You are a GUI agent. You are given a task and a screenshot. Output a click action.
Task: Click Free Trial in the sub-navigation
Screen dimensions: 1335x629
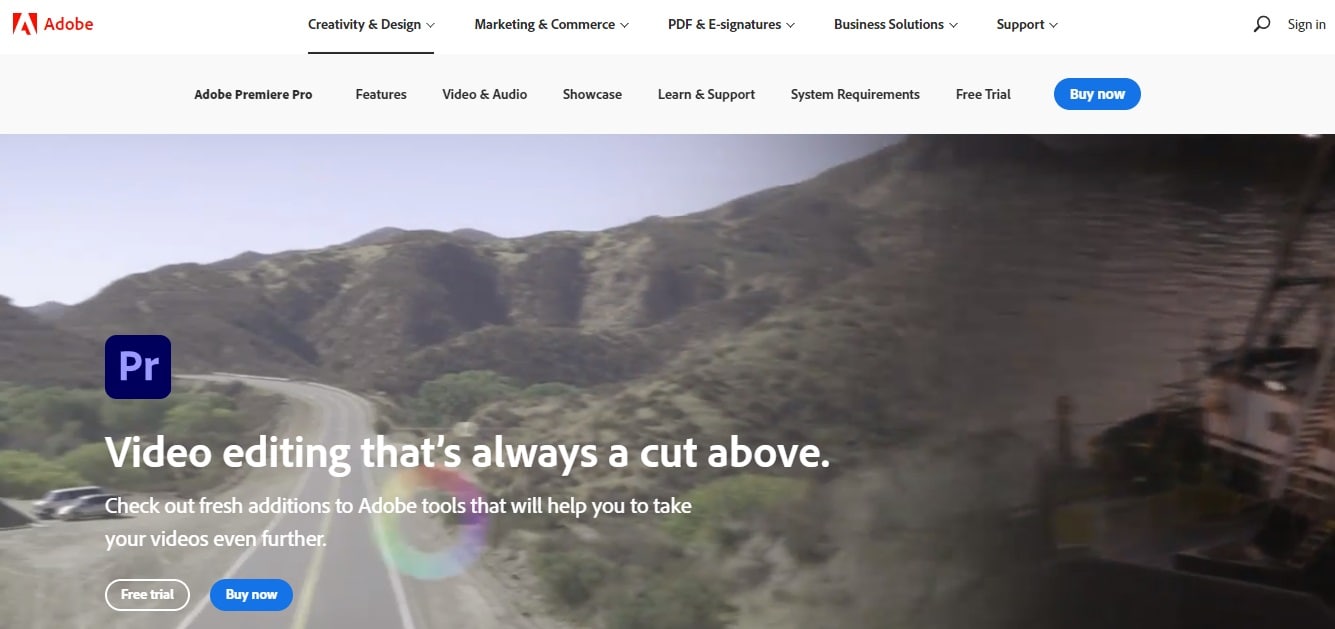(x=983, y=94)
